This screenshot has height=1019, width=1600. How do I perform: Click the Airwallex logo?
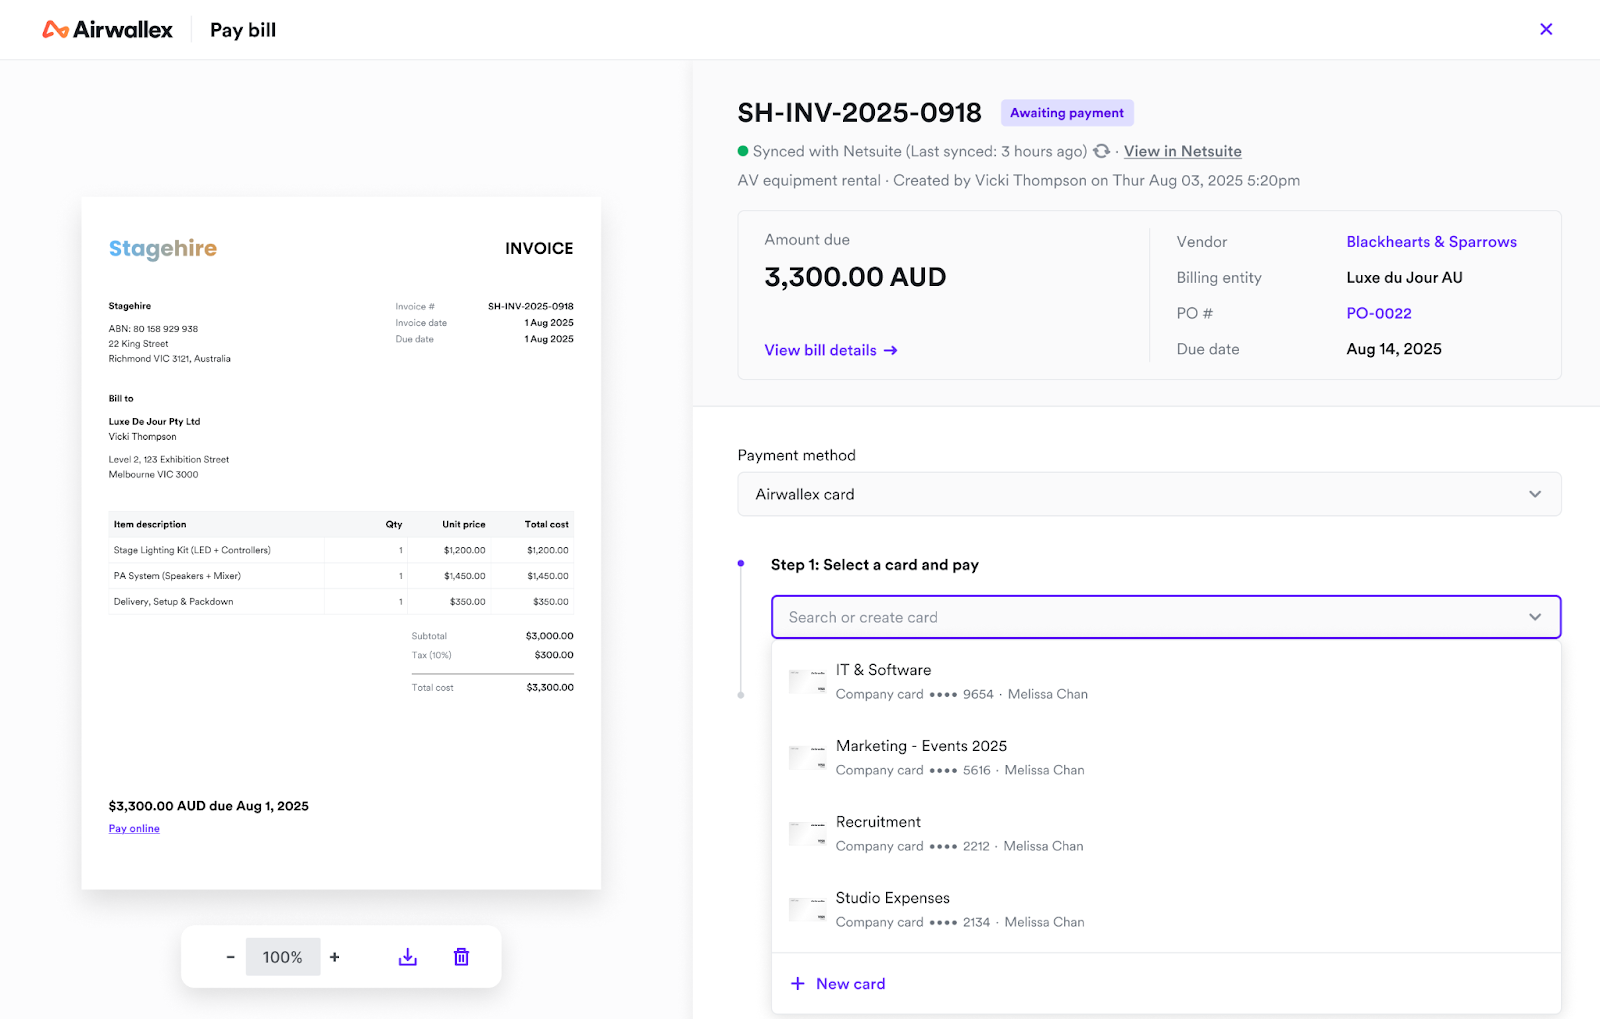[108, 30]
